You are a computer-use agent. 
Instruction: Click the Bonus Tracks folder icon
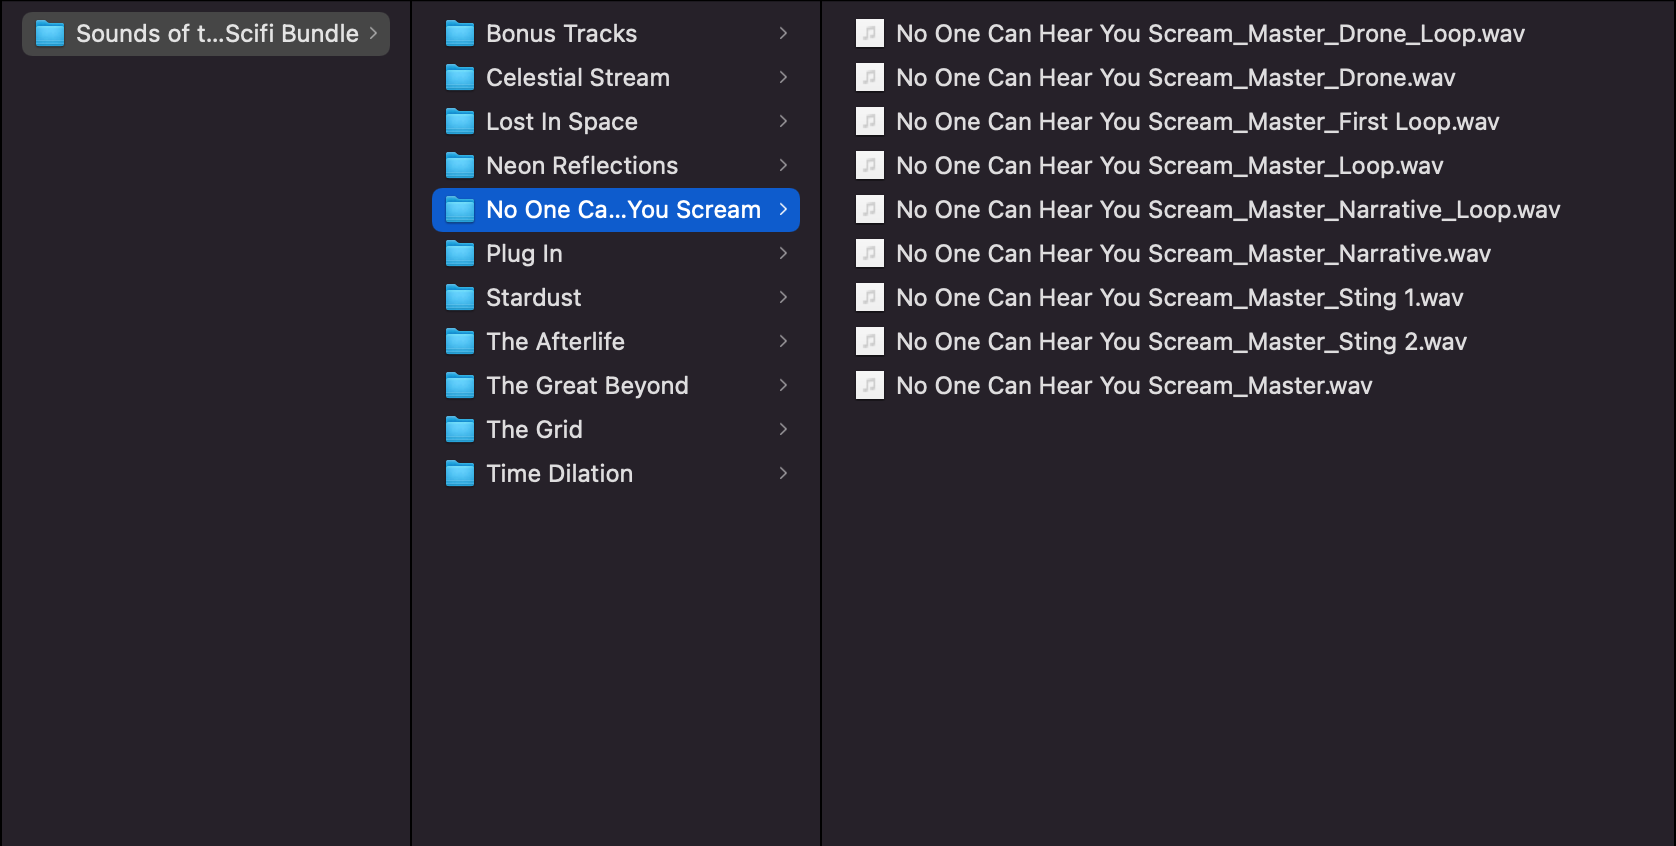[460, 34]
